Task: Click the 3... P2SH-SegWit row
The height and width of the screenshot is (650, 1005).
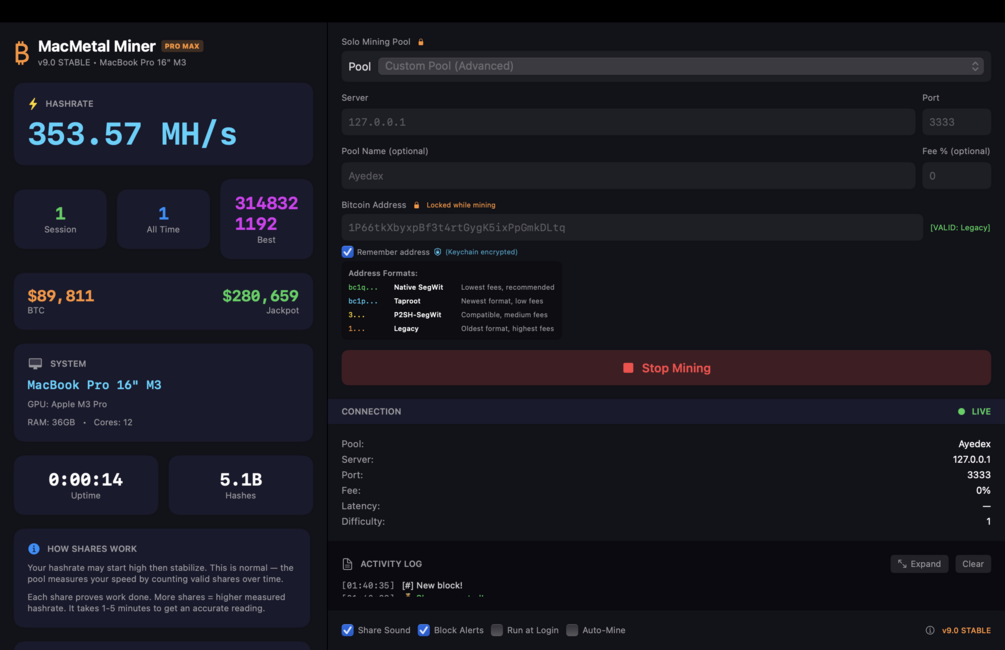Action: click(x=451, y=315)
